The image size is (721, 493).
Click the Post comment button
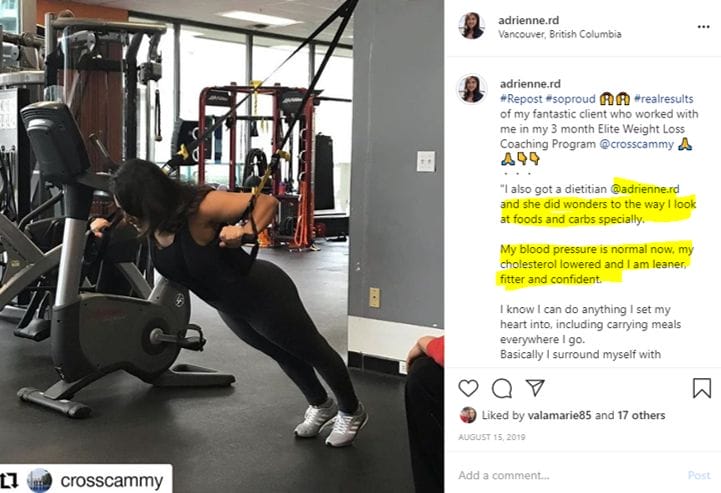tap(699, 475)
